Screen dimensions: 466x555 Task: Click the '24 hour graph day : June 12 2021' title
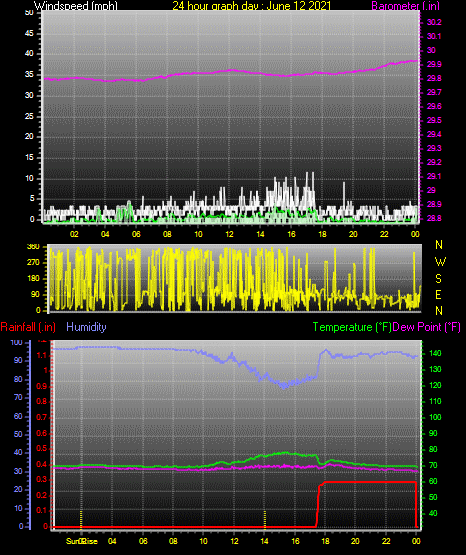pyautogui.click(x=252, y=6)
